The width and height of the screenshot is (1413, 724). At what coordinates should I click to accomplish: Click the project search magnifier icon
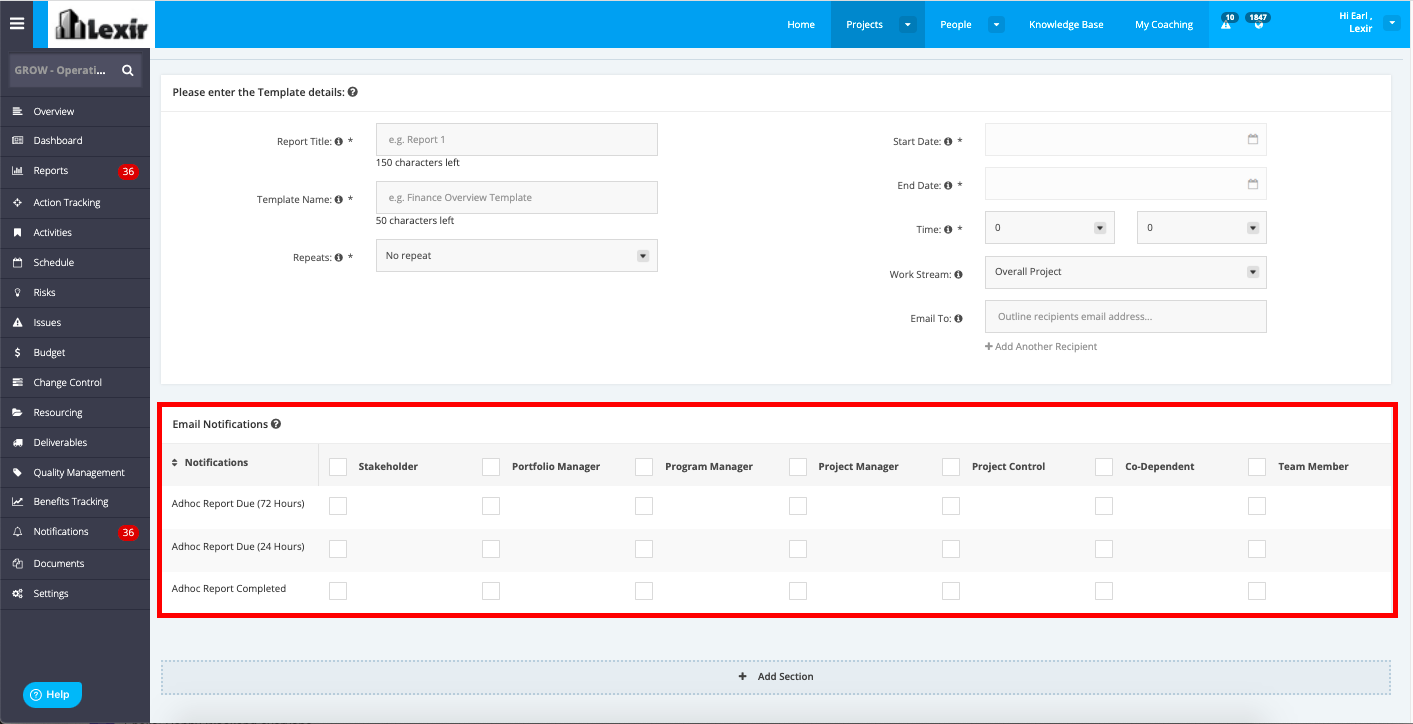coord(127,71)
